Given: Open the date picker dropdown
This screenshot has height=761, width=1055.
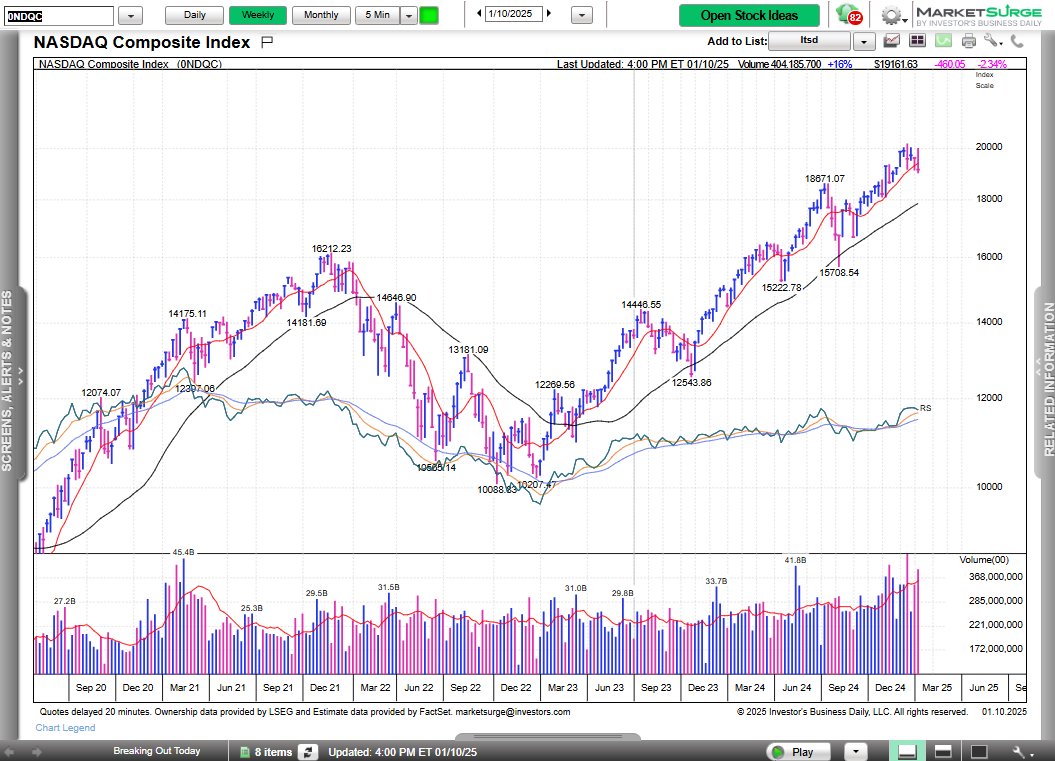Looking at the screenshot, I should click(x=582, y=15).
